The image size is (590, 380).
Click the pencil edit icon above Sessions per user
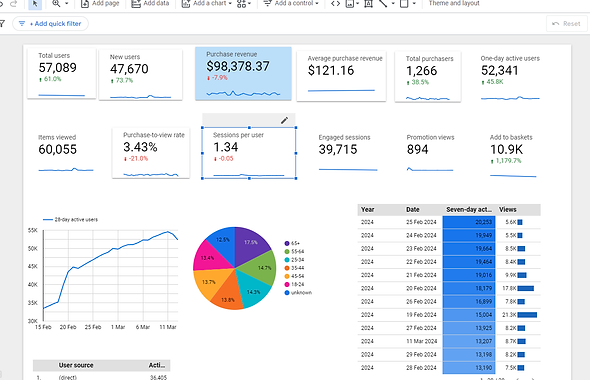[x=284, y=120]
